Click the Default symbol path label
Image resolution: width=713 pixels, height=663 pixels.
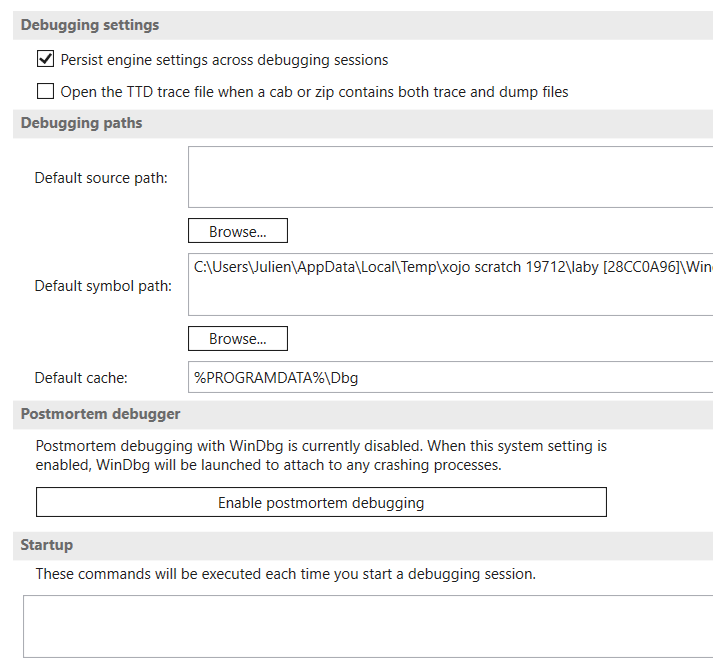click(103, 286)
